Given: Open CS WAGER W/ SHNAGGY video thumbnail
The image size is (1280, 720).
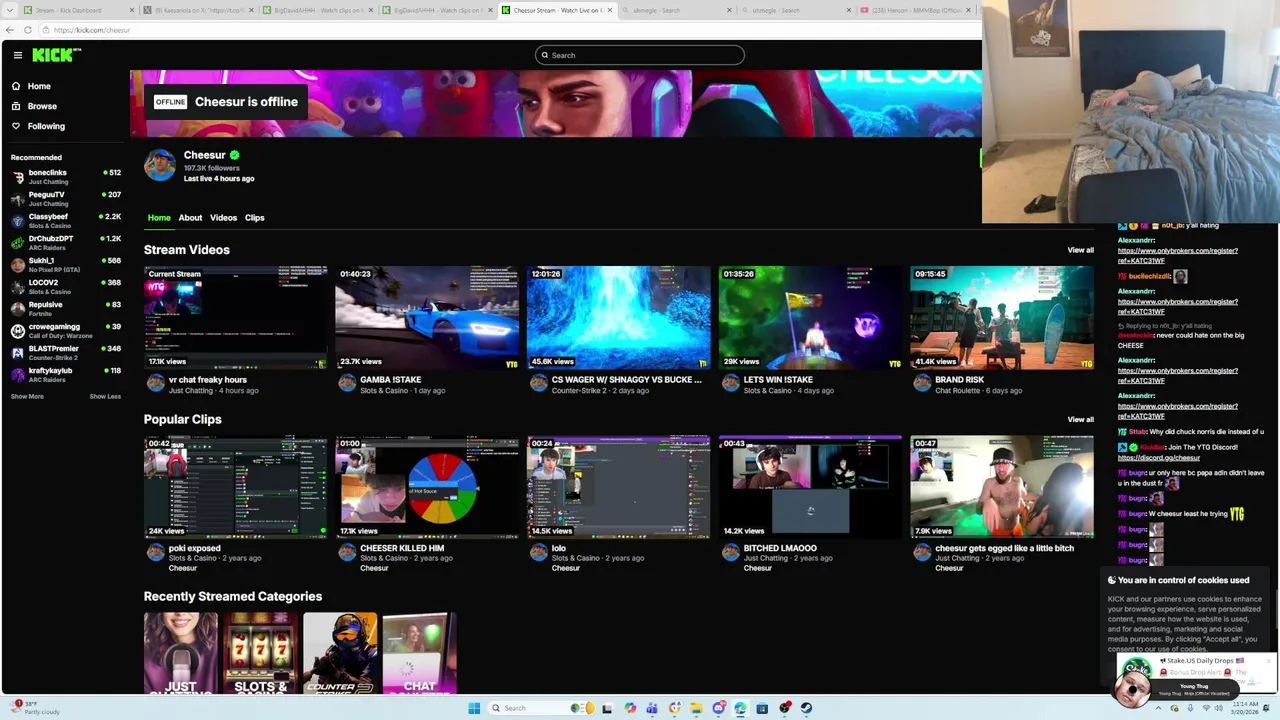Looking at the screenshot, I should [x=619, y=317].
